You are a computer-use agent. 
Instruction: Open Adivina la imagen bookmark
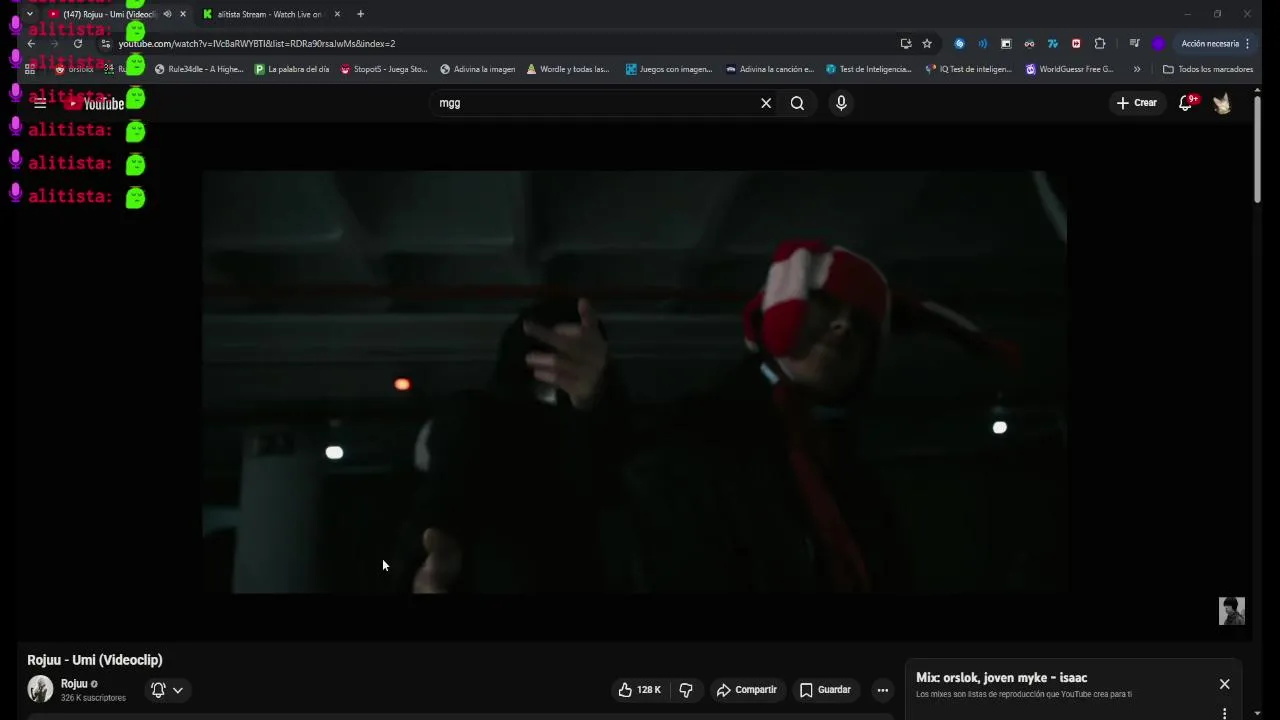coord(477,69)
